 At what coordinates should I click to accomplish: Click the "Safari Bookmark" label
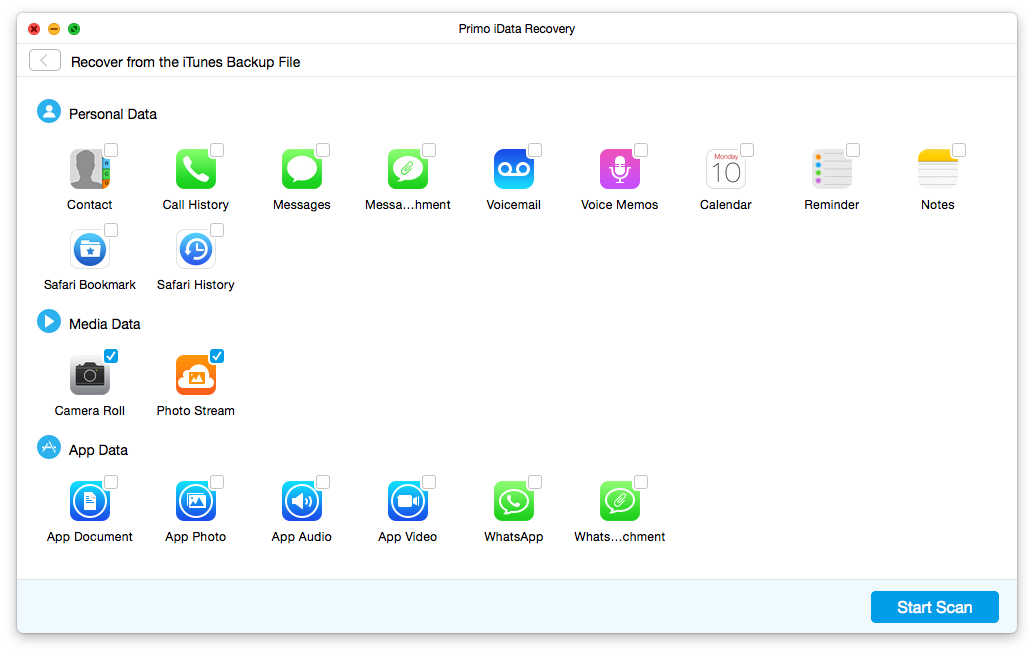point(90,285)
